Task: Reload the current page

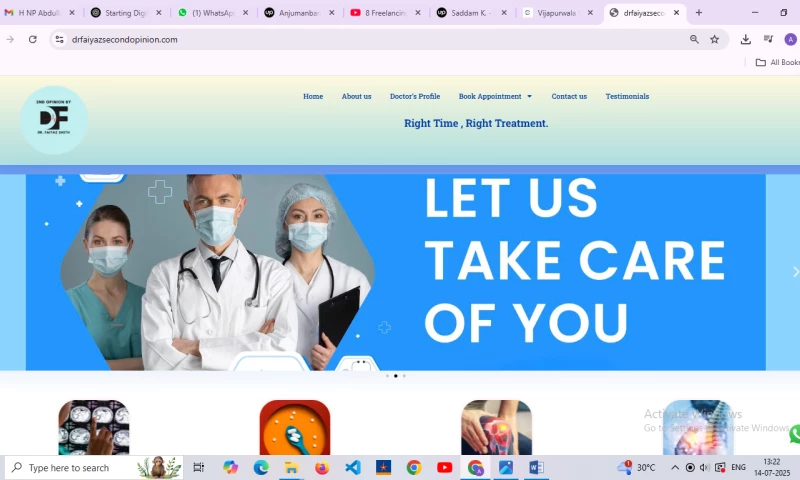Action: coord(33,39)
